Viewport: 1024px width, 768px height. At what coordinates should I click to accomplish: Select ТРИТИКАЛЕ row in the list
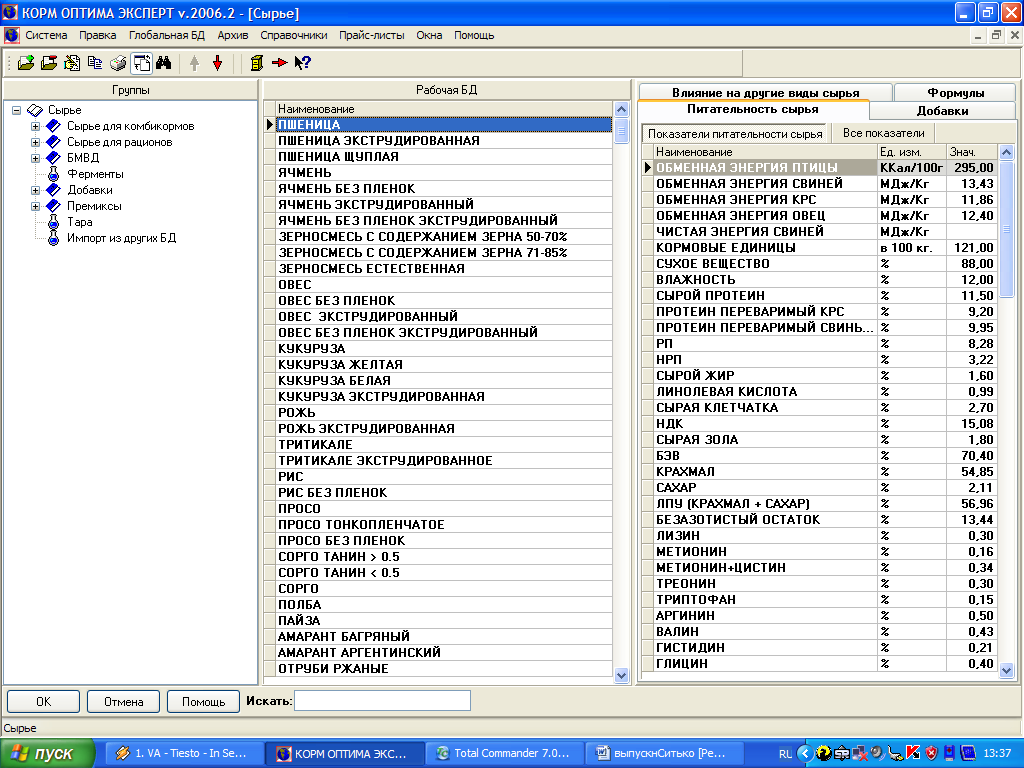pos(444,445)
